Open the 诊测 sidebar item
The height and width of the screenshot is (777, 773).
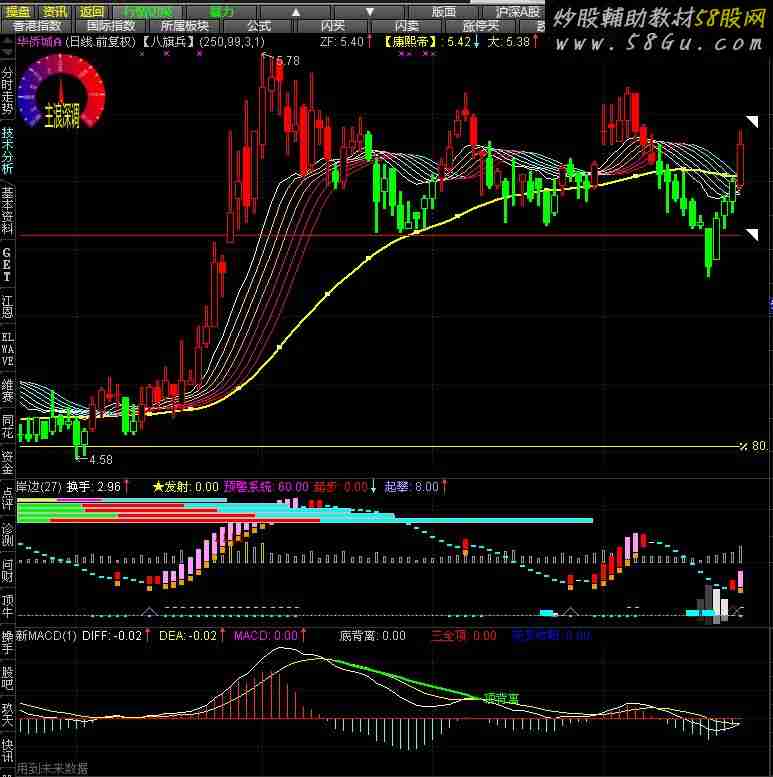tap(7, 535)
